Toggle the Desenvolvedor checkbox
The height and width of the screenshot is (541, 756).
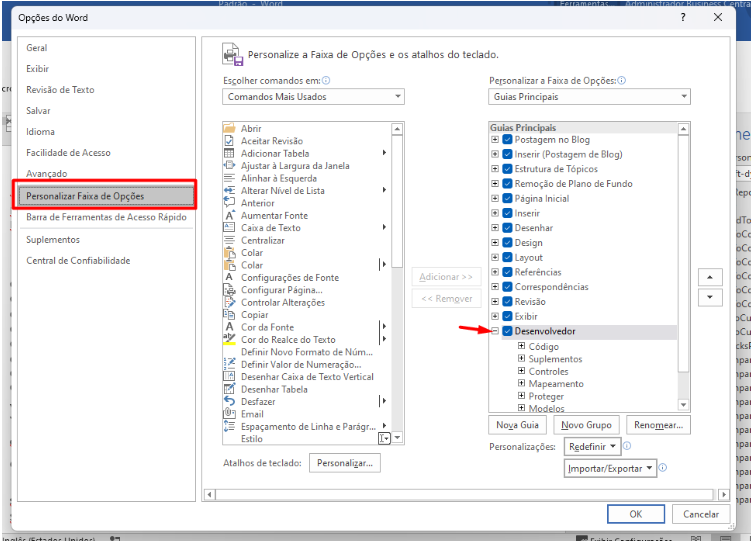[x=507, y=331]
